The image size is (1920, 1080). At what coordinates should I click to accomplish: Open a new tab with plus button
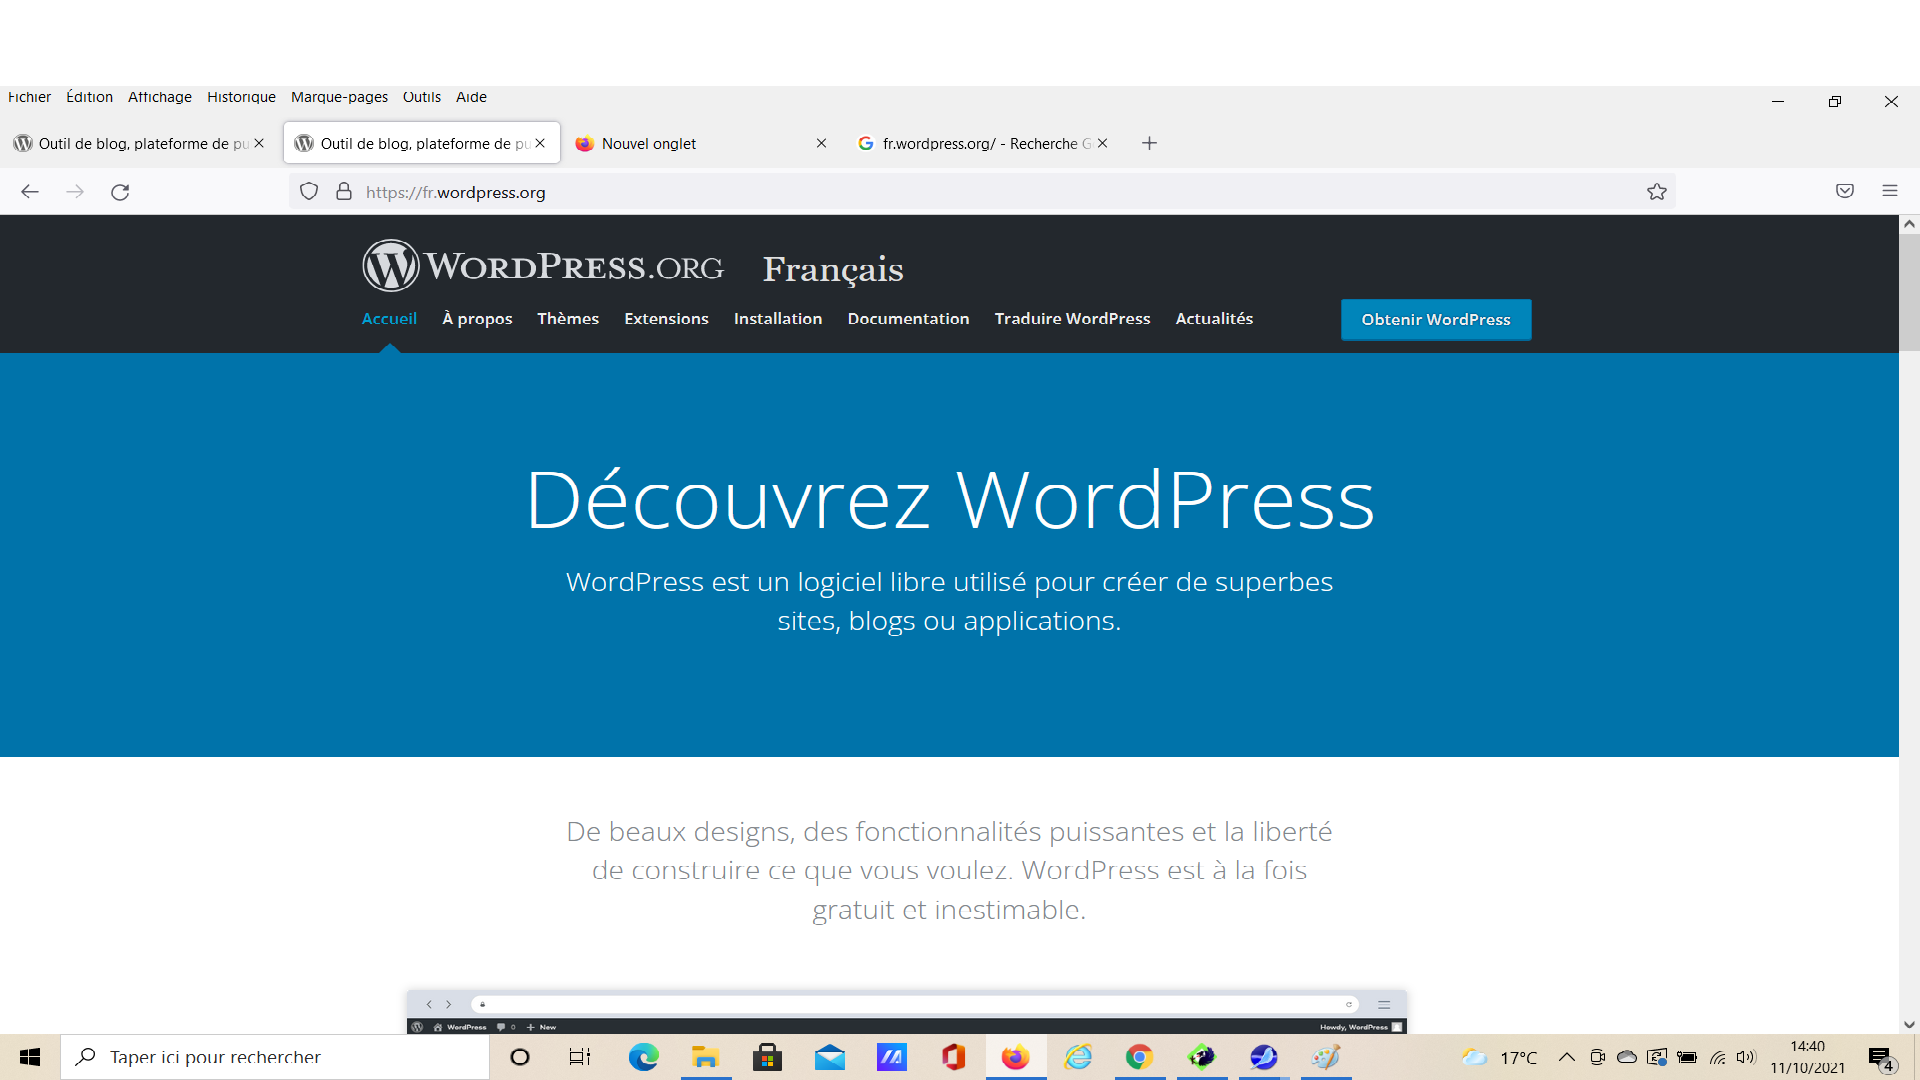[1150, 143]
